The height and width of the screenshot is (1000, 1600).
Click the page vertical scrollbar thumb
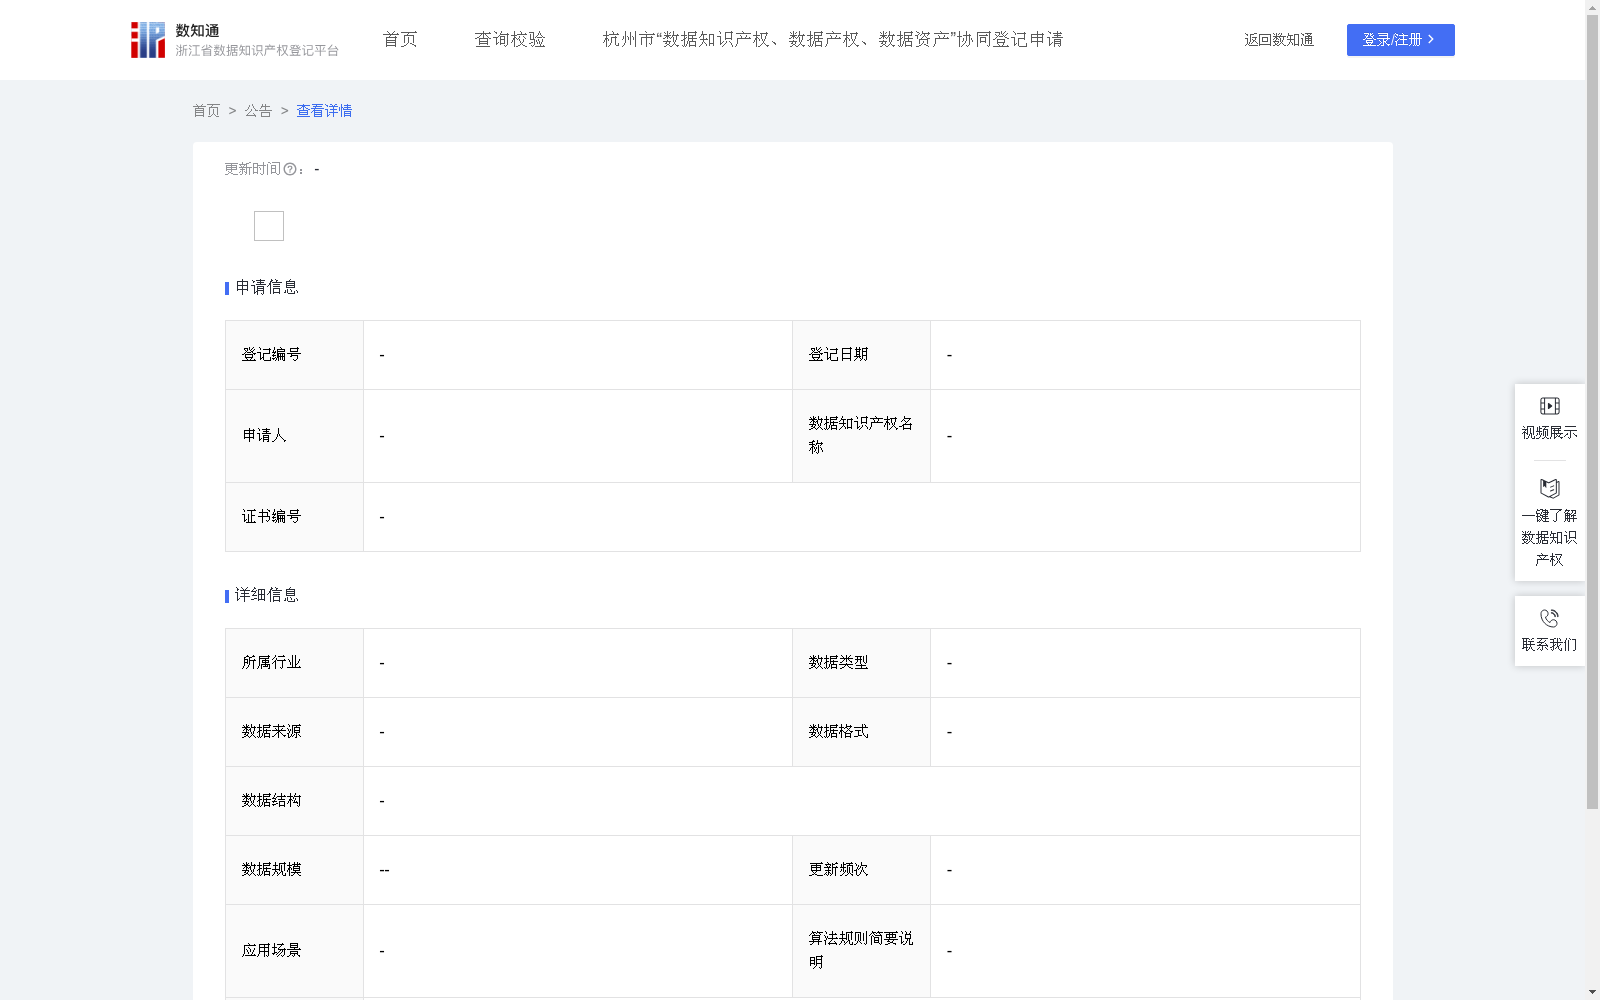[x=1592, y=410]
